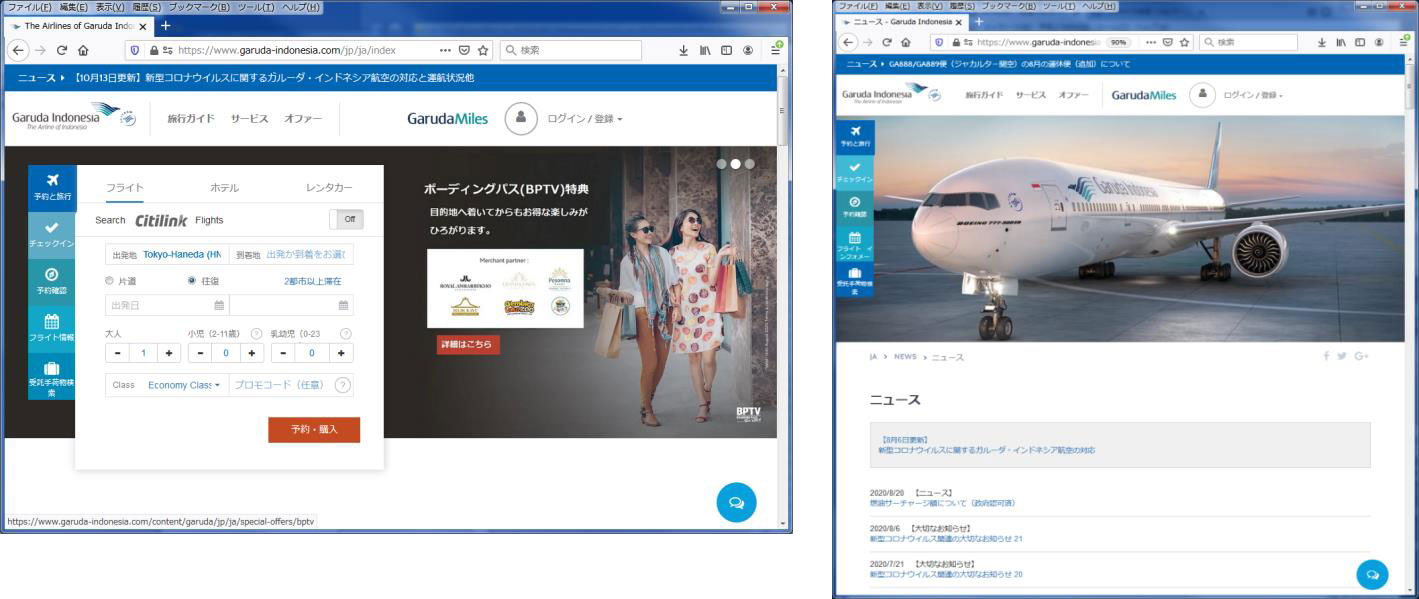This screenshot has width=1419, height=599.
Task: Select first carousel dot on banner
Action: [x=722, y=163]
